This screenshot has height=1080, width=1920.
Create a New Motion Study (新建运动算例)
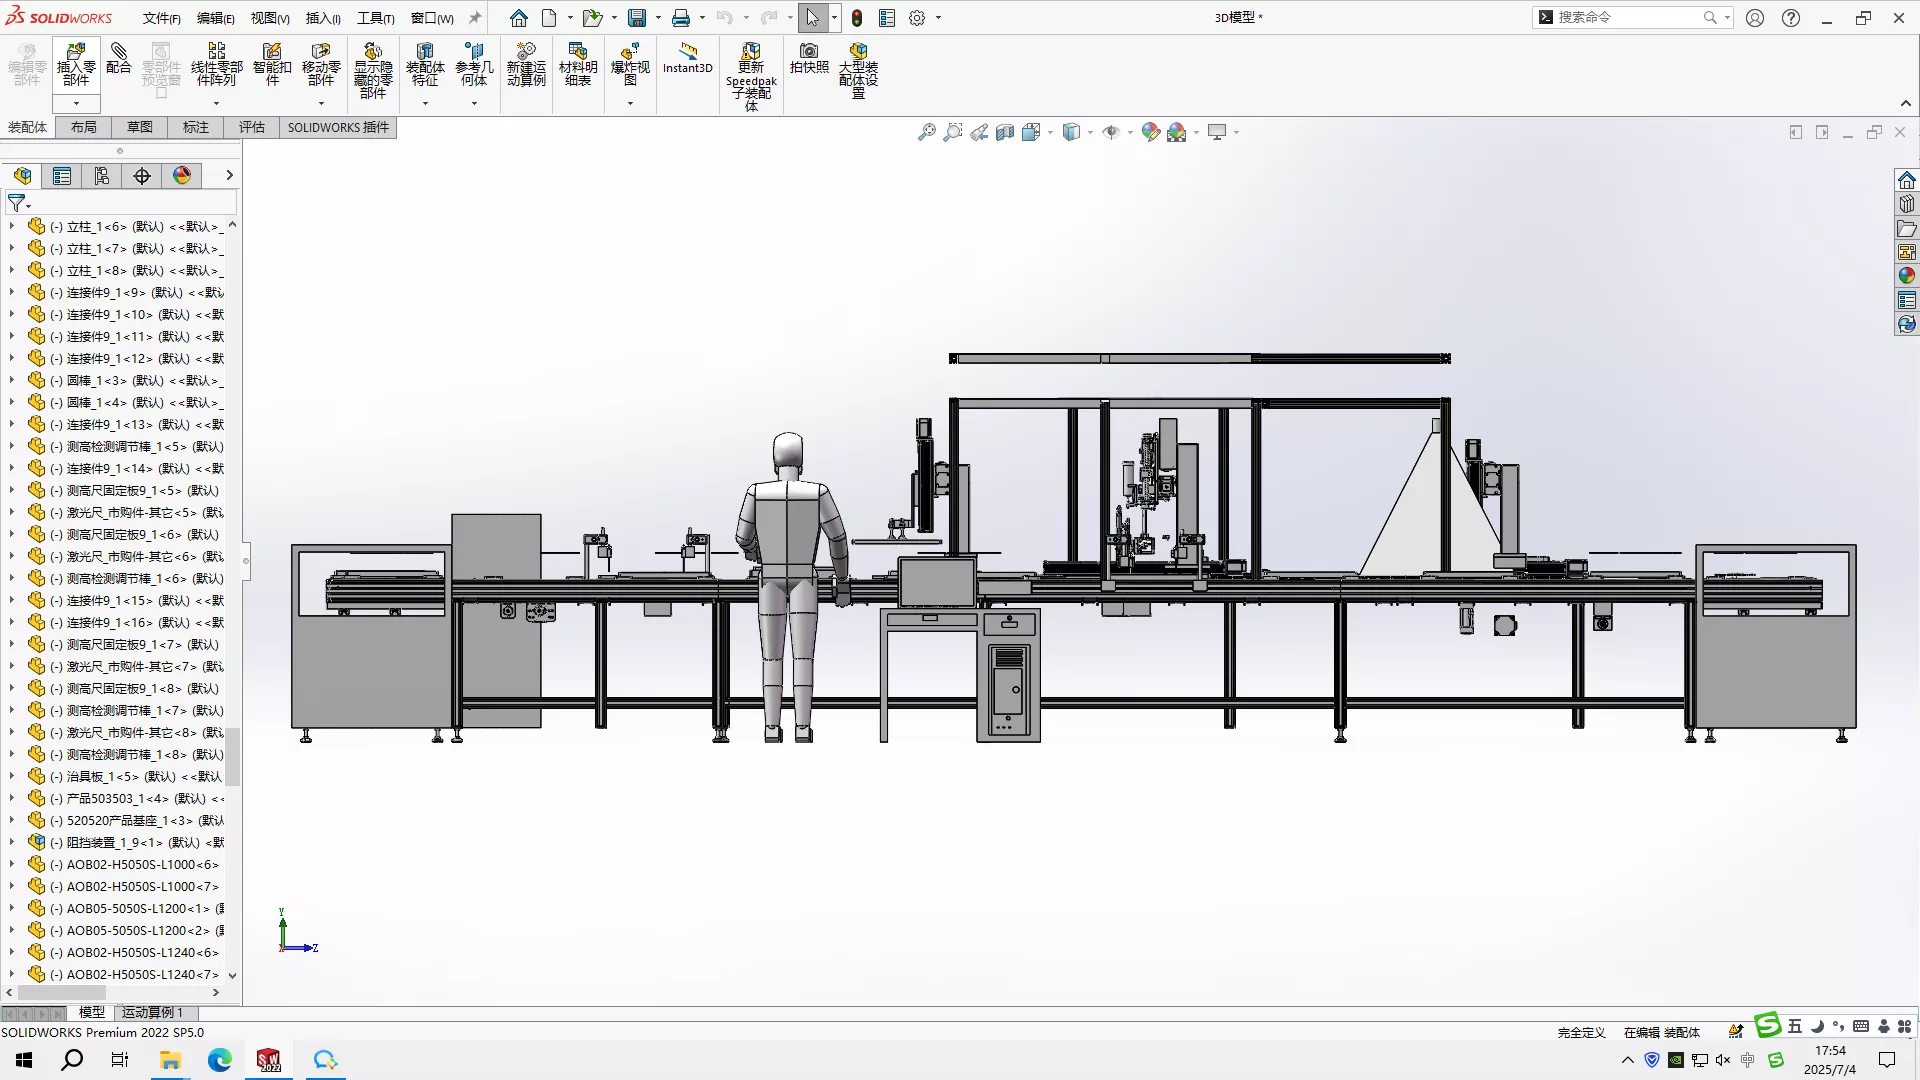tap(526, 65)
